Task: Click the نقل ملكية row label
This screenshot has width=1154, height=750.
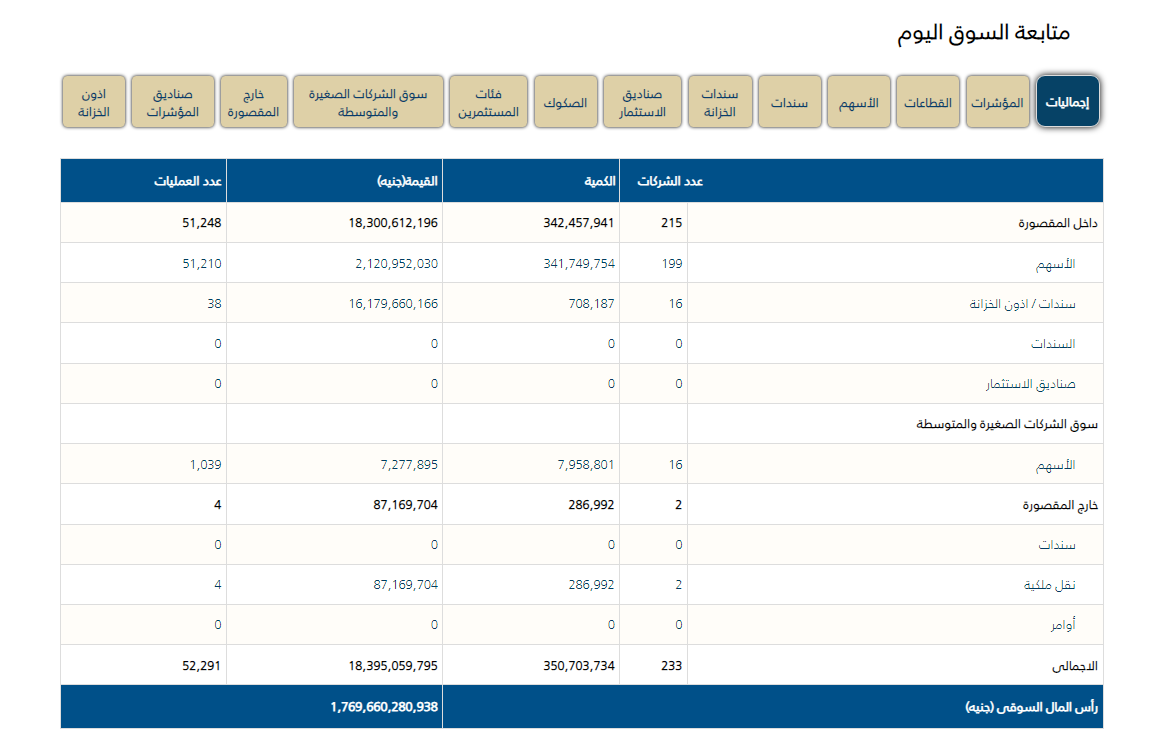Action: [x=1049, y=585]
